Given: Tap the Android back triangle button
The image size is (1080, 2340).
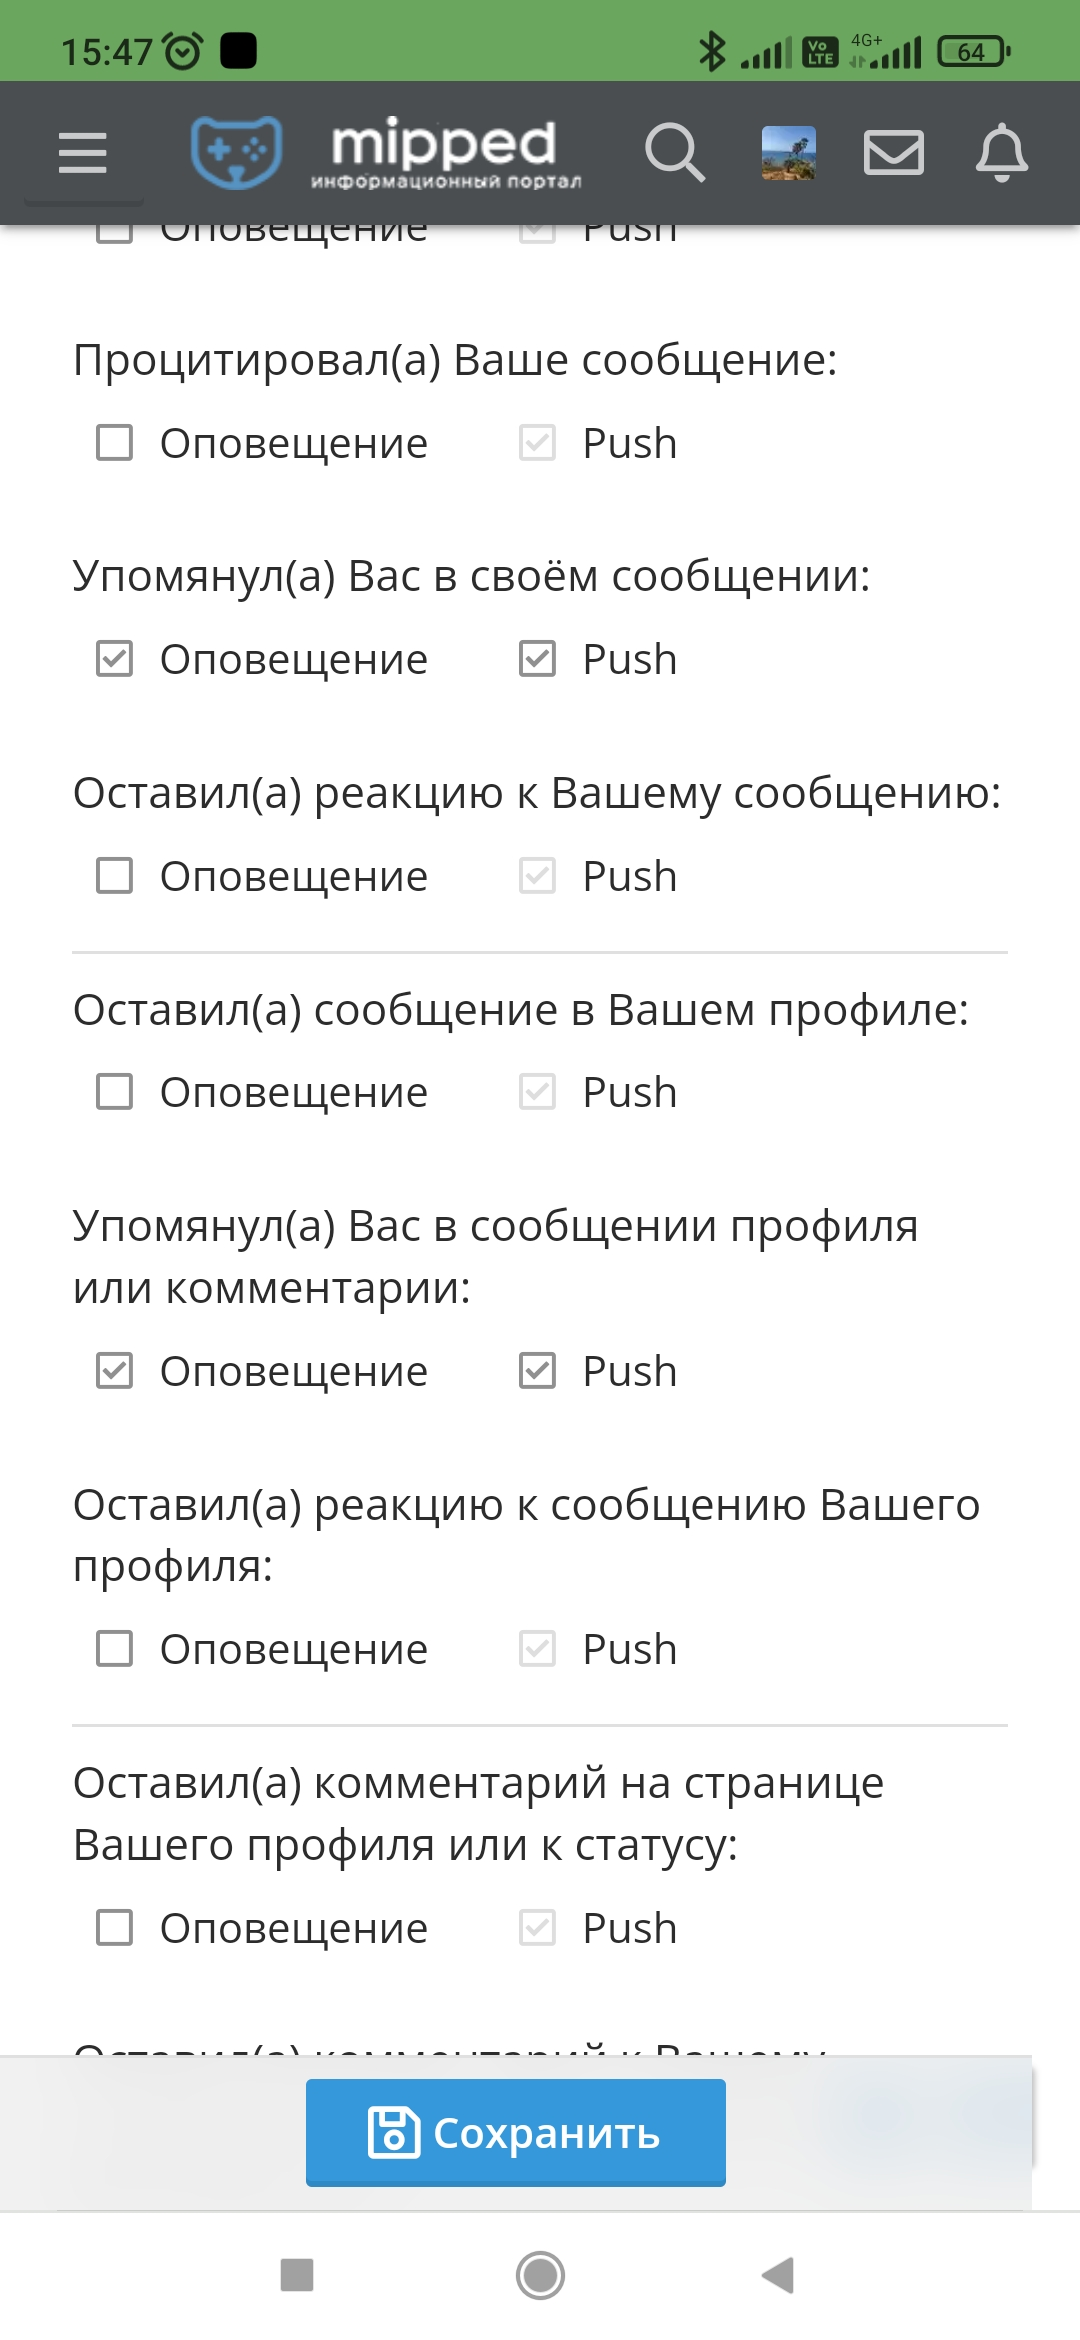Looking at the screenshot, I should point(778,2275).
